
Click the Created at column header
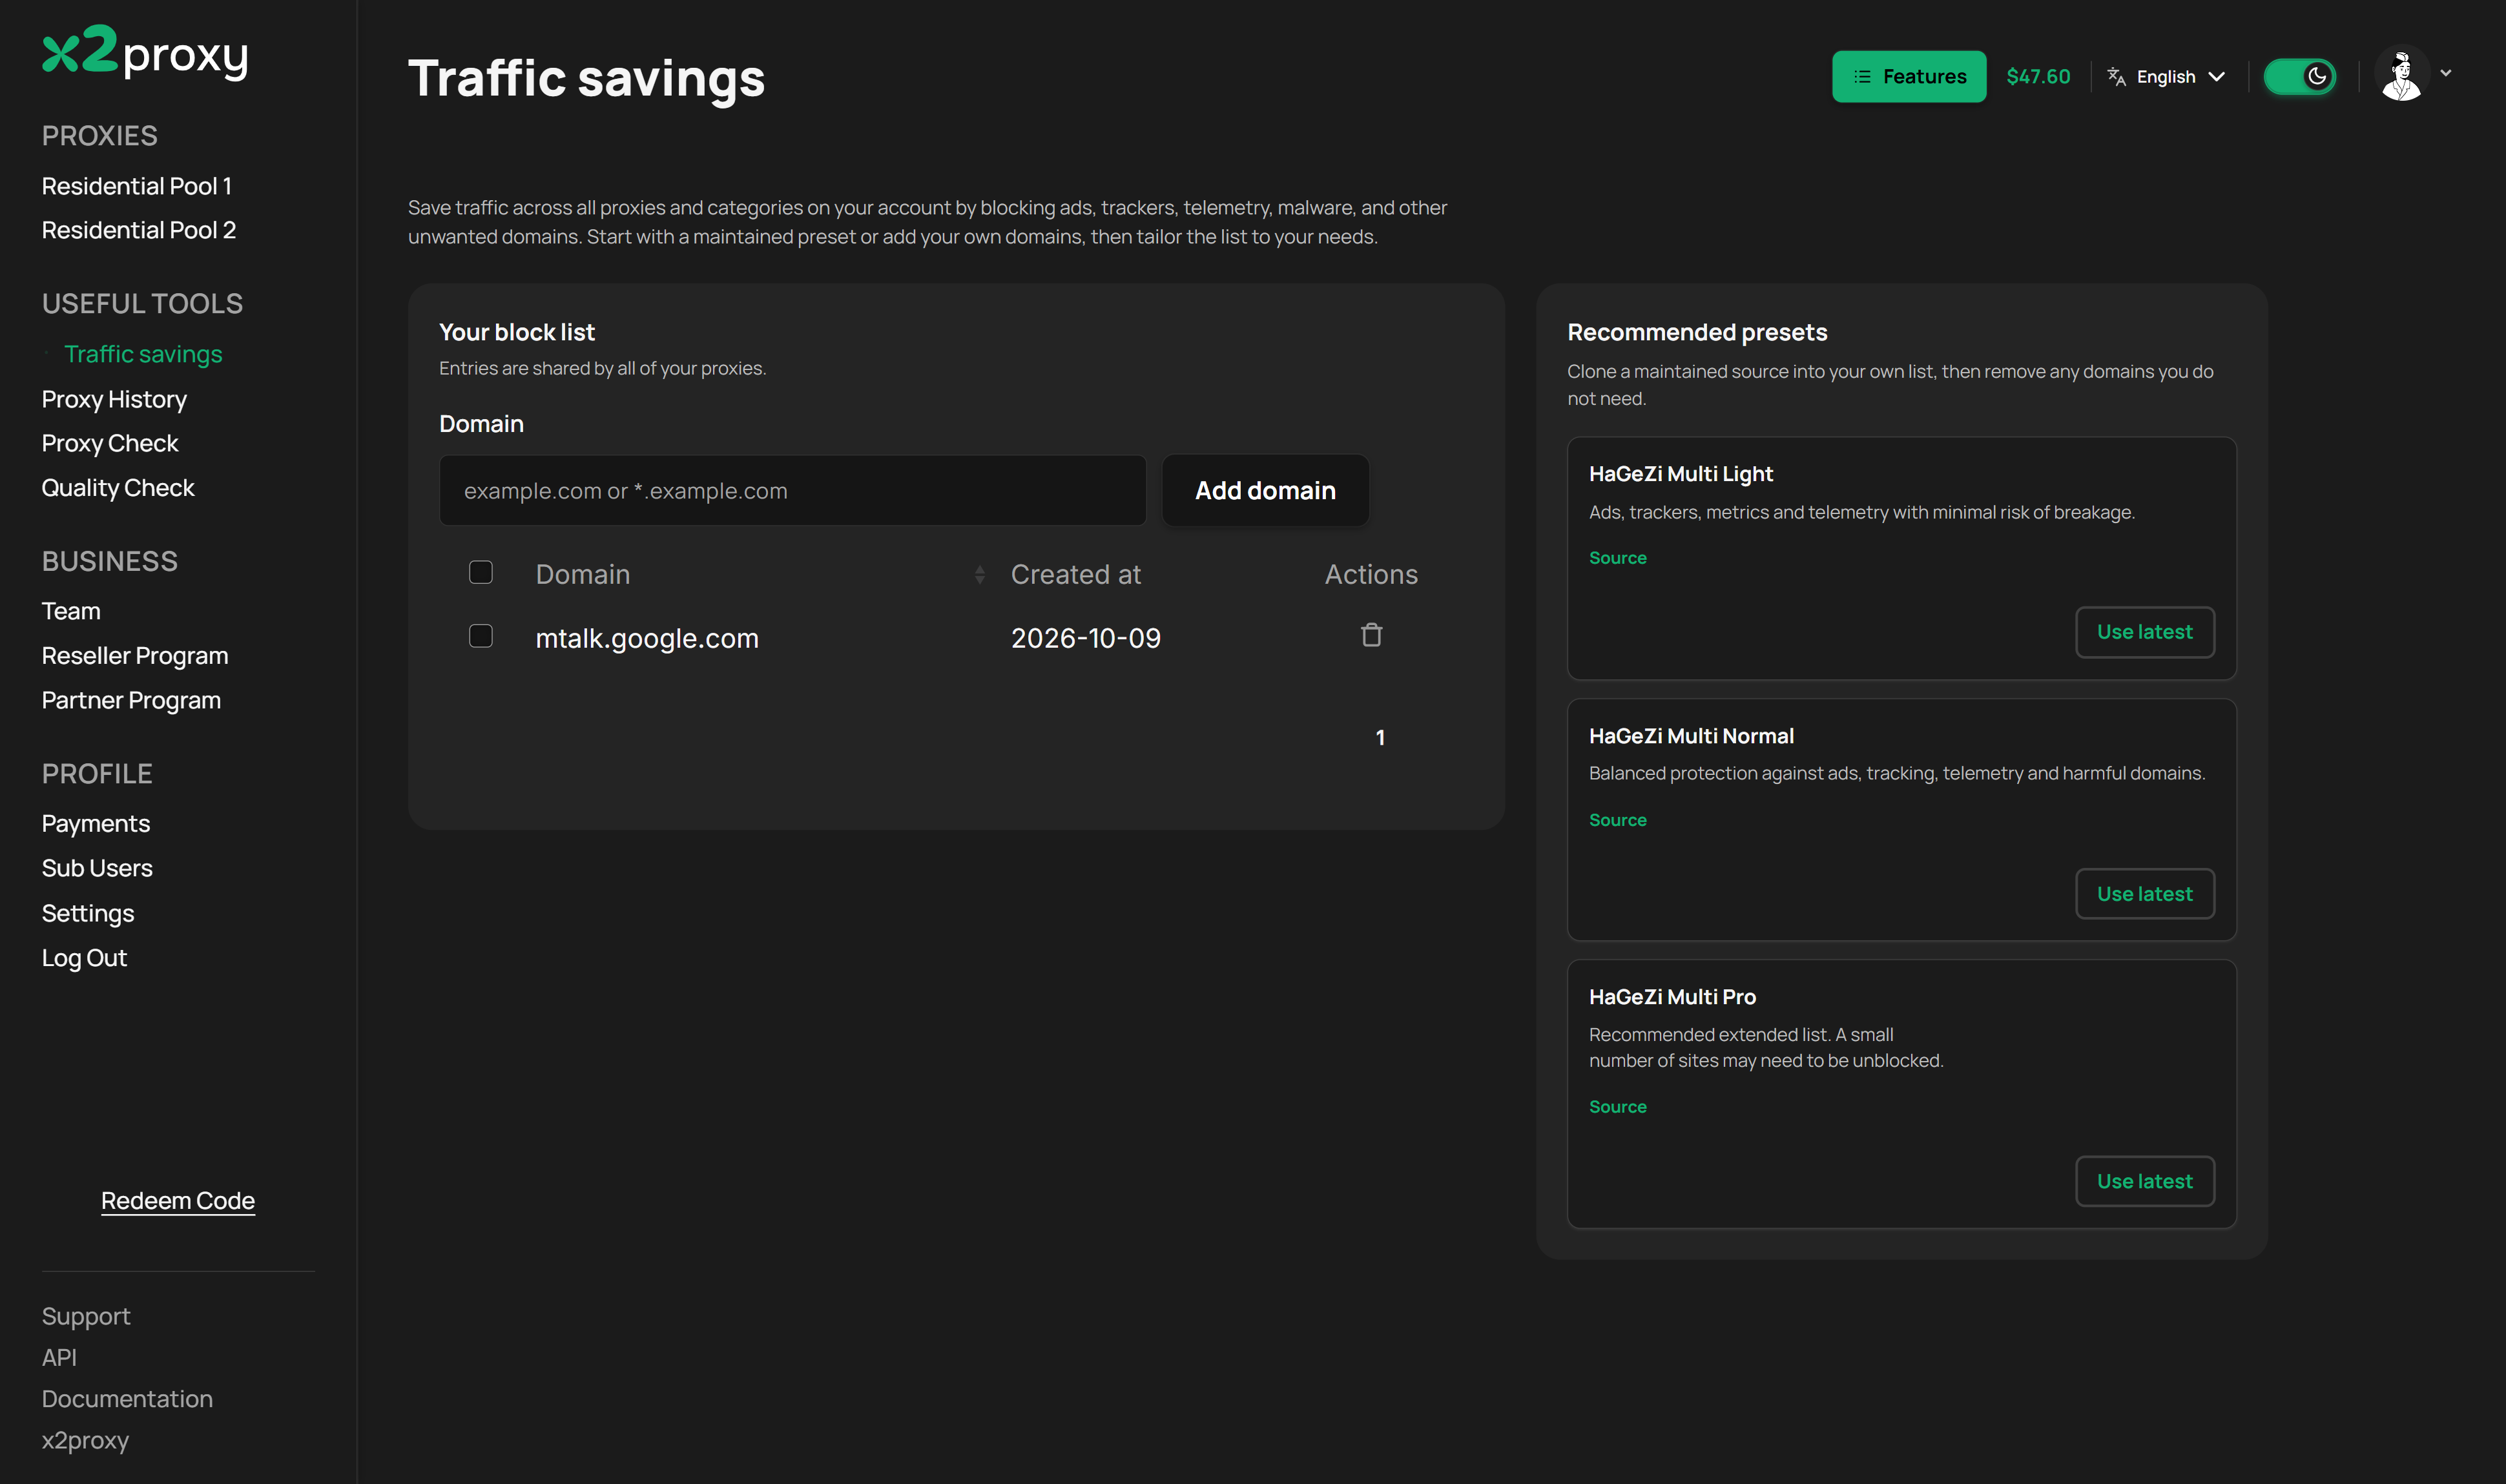coord(1075,574)
